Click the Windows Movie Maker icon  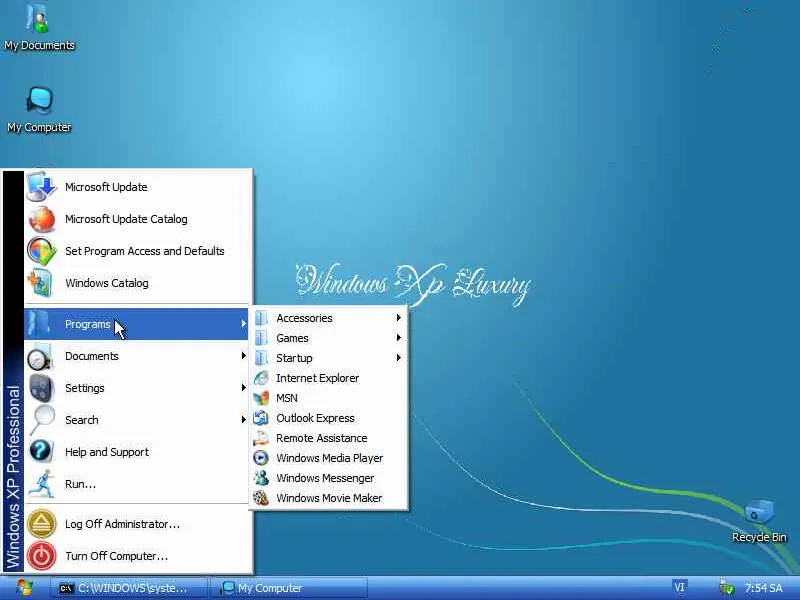(x=261, y=497)
